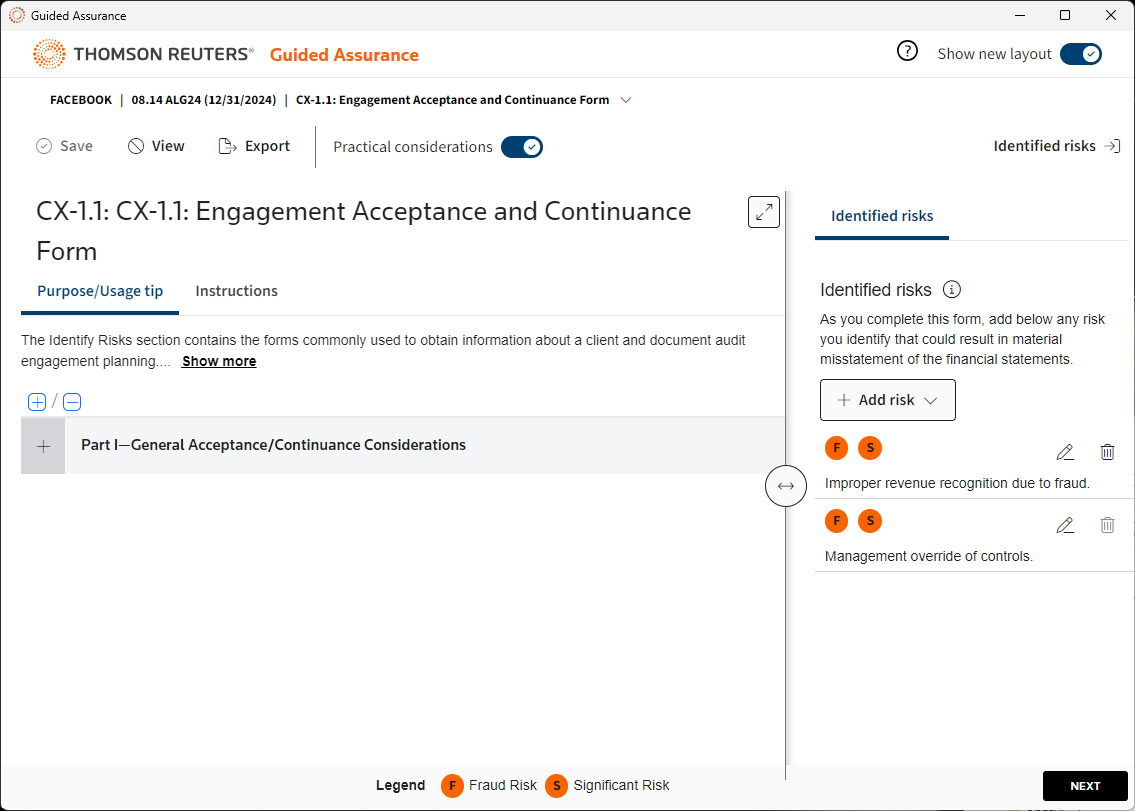Expand Part I General Acceptance/Continuance Considerations
Image resolution: width=1135 pixels, height=811 pixels.
click(43, 446)
